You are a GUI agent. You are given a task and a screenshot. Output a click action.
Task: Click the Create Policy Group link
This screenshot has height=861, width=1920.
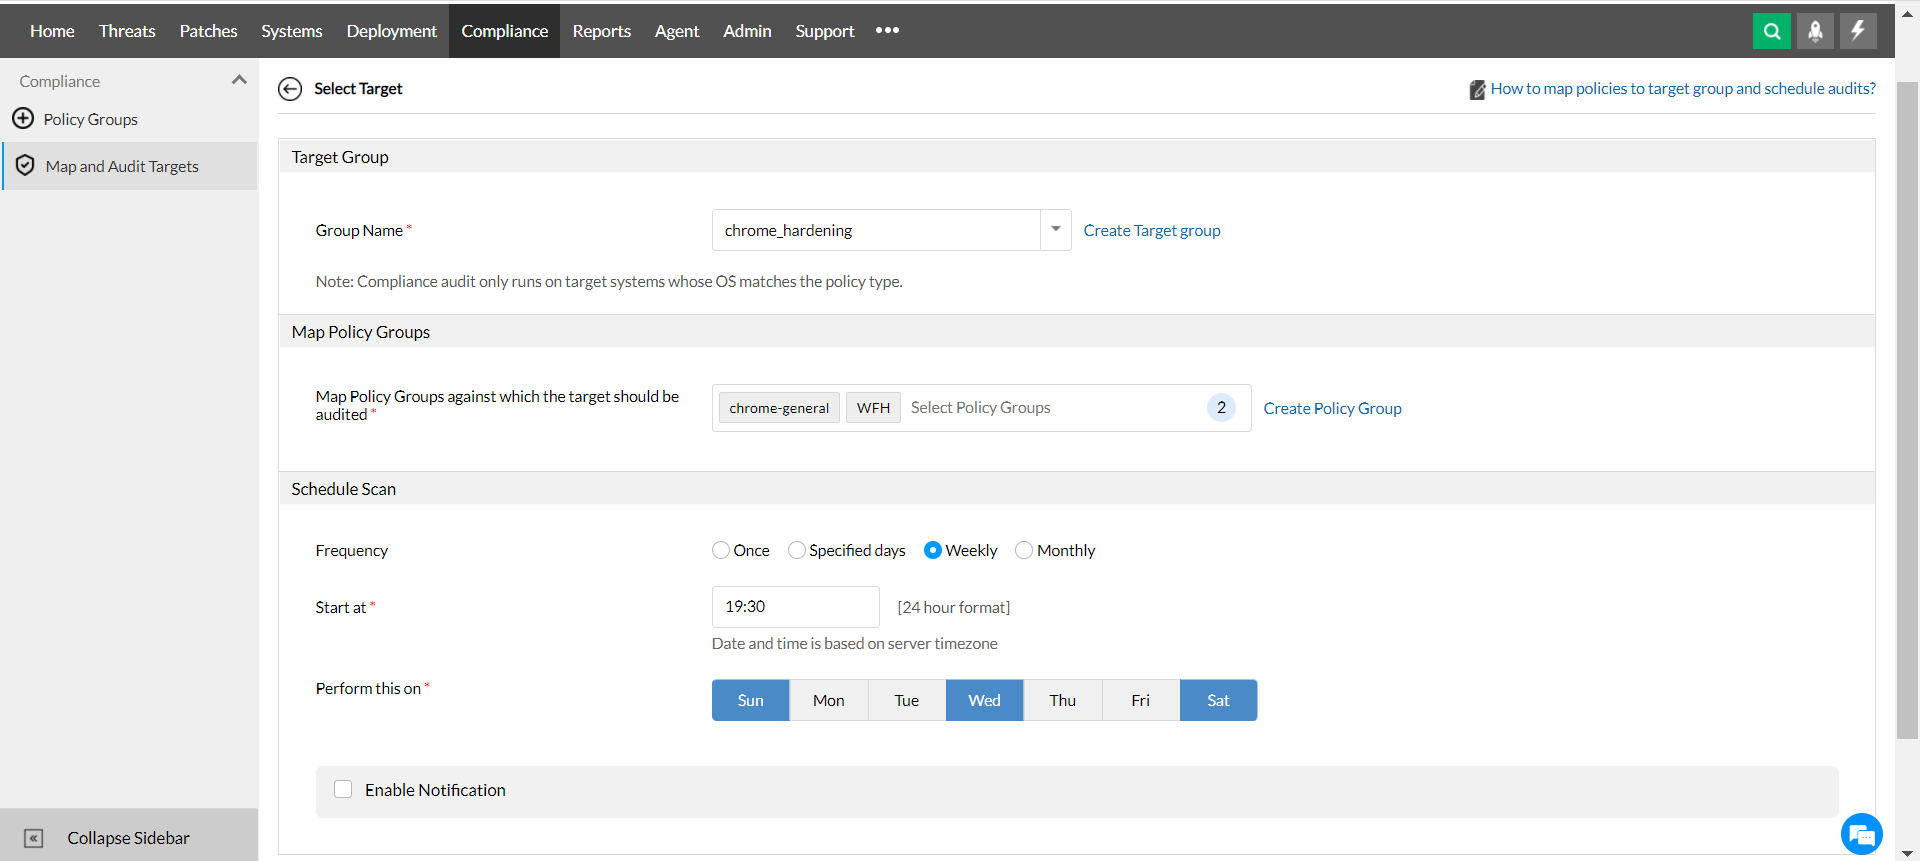(1332, 408)
